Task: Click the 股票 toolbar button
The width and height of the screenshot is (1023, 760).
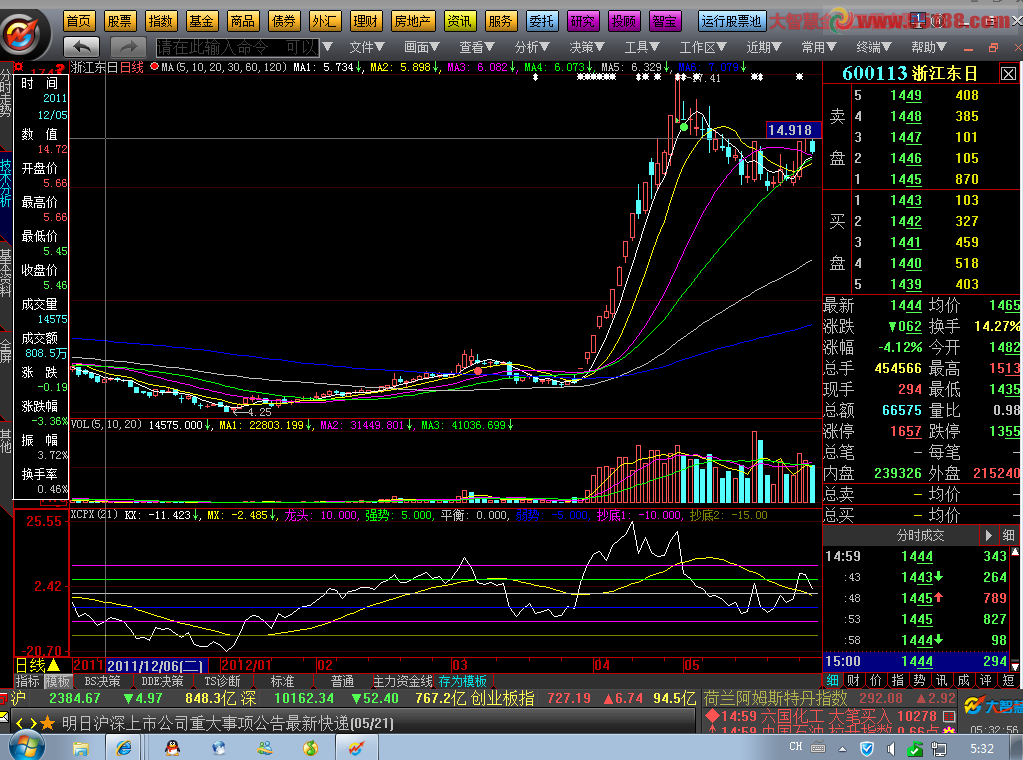Action: (x=119, y=20)
